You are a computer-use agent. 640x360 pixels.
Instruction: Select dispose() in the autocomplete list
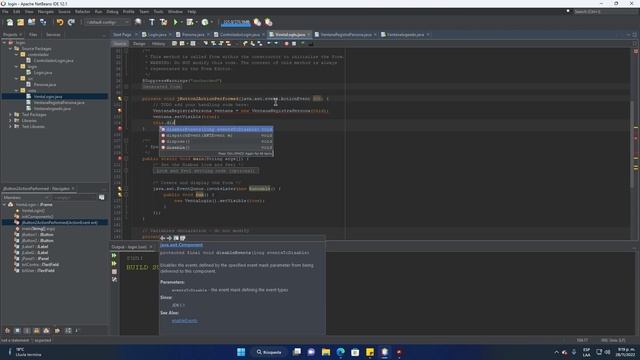point(216,141)
